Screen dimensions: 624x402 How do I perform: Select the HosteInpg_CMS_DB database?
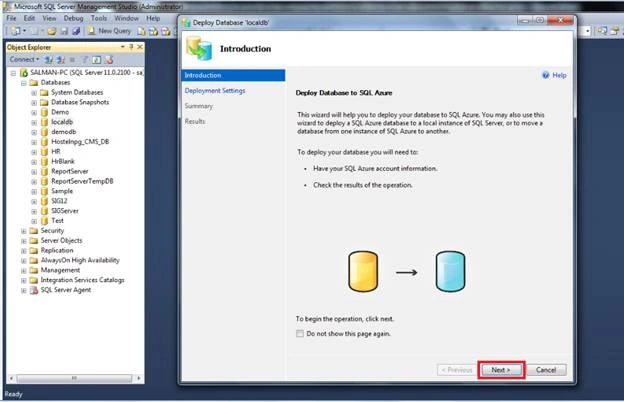pyautogui.click(x=80, y=142)
